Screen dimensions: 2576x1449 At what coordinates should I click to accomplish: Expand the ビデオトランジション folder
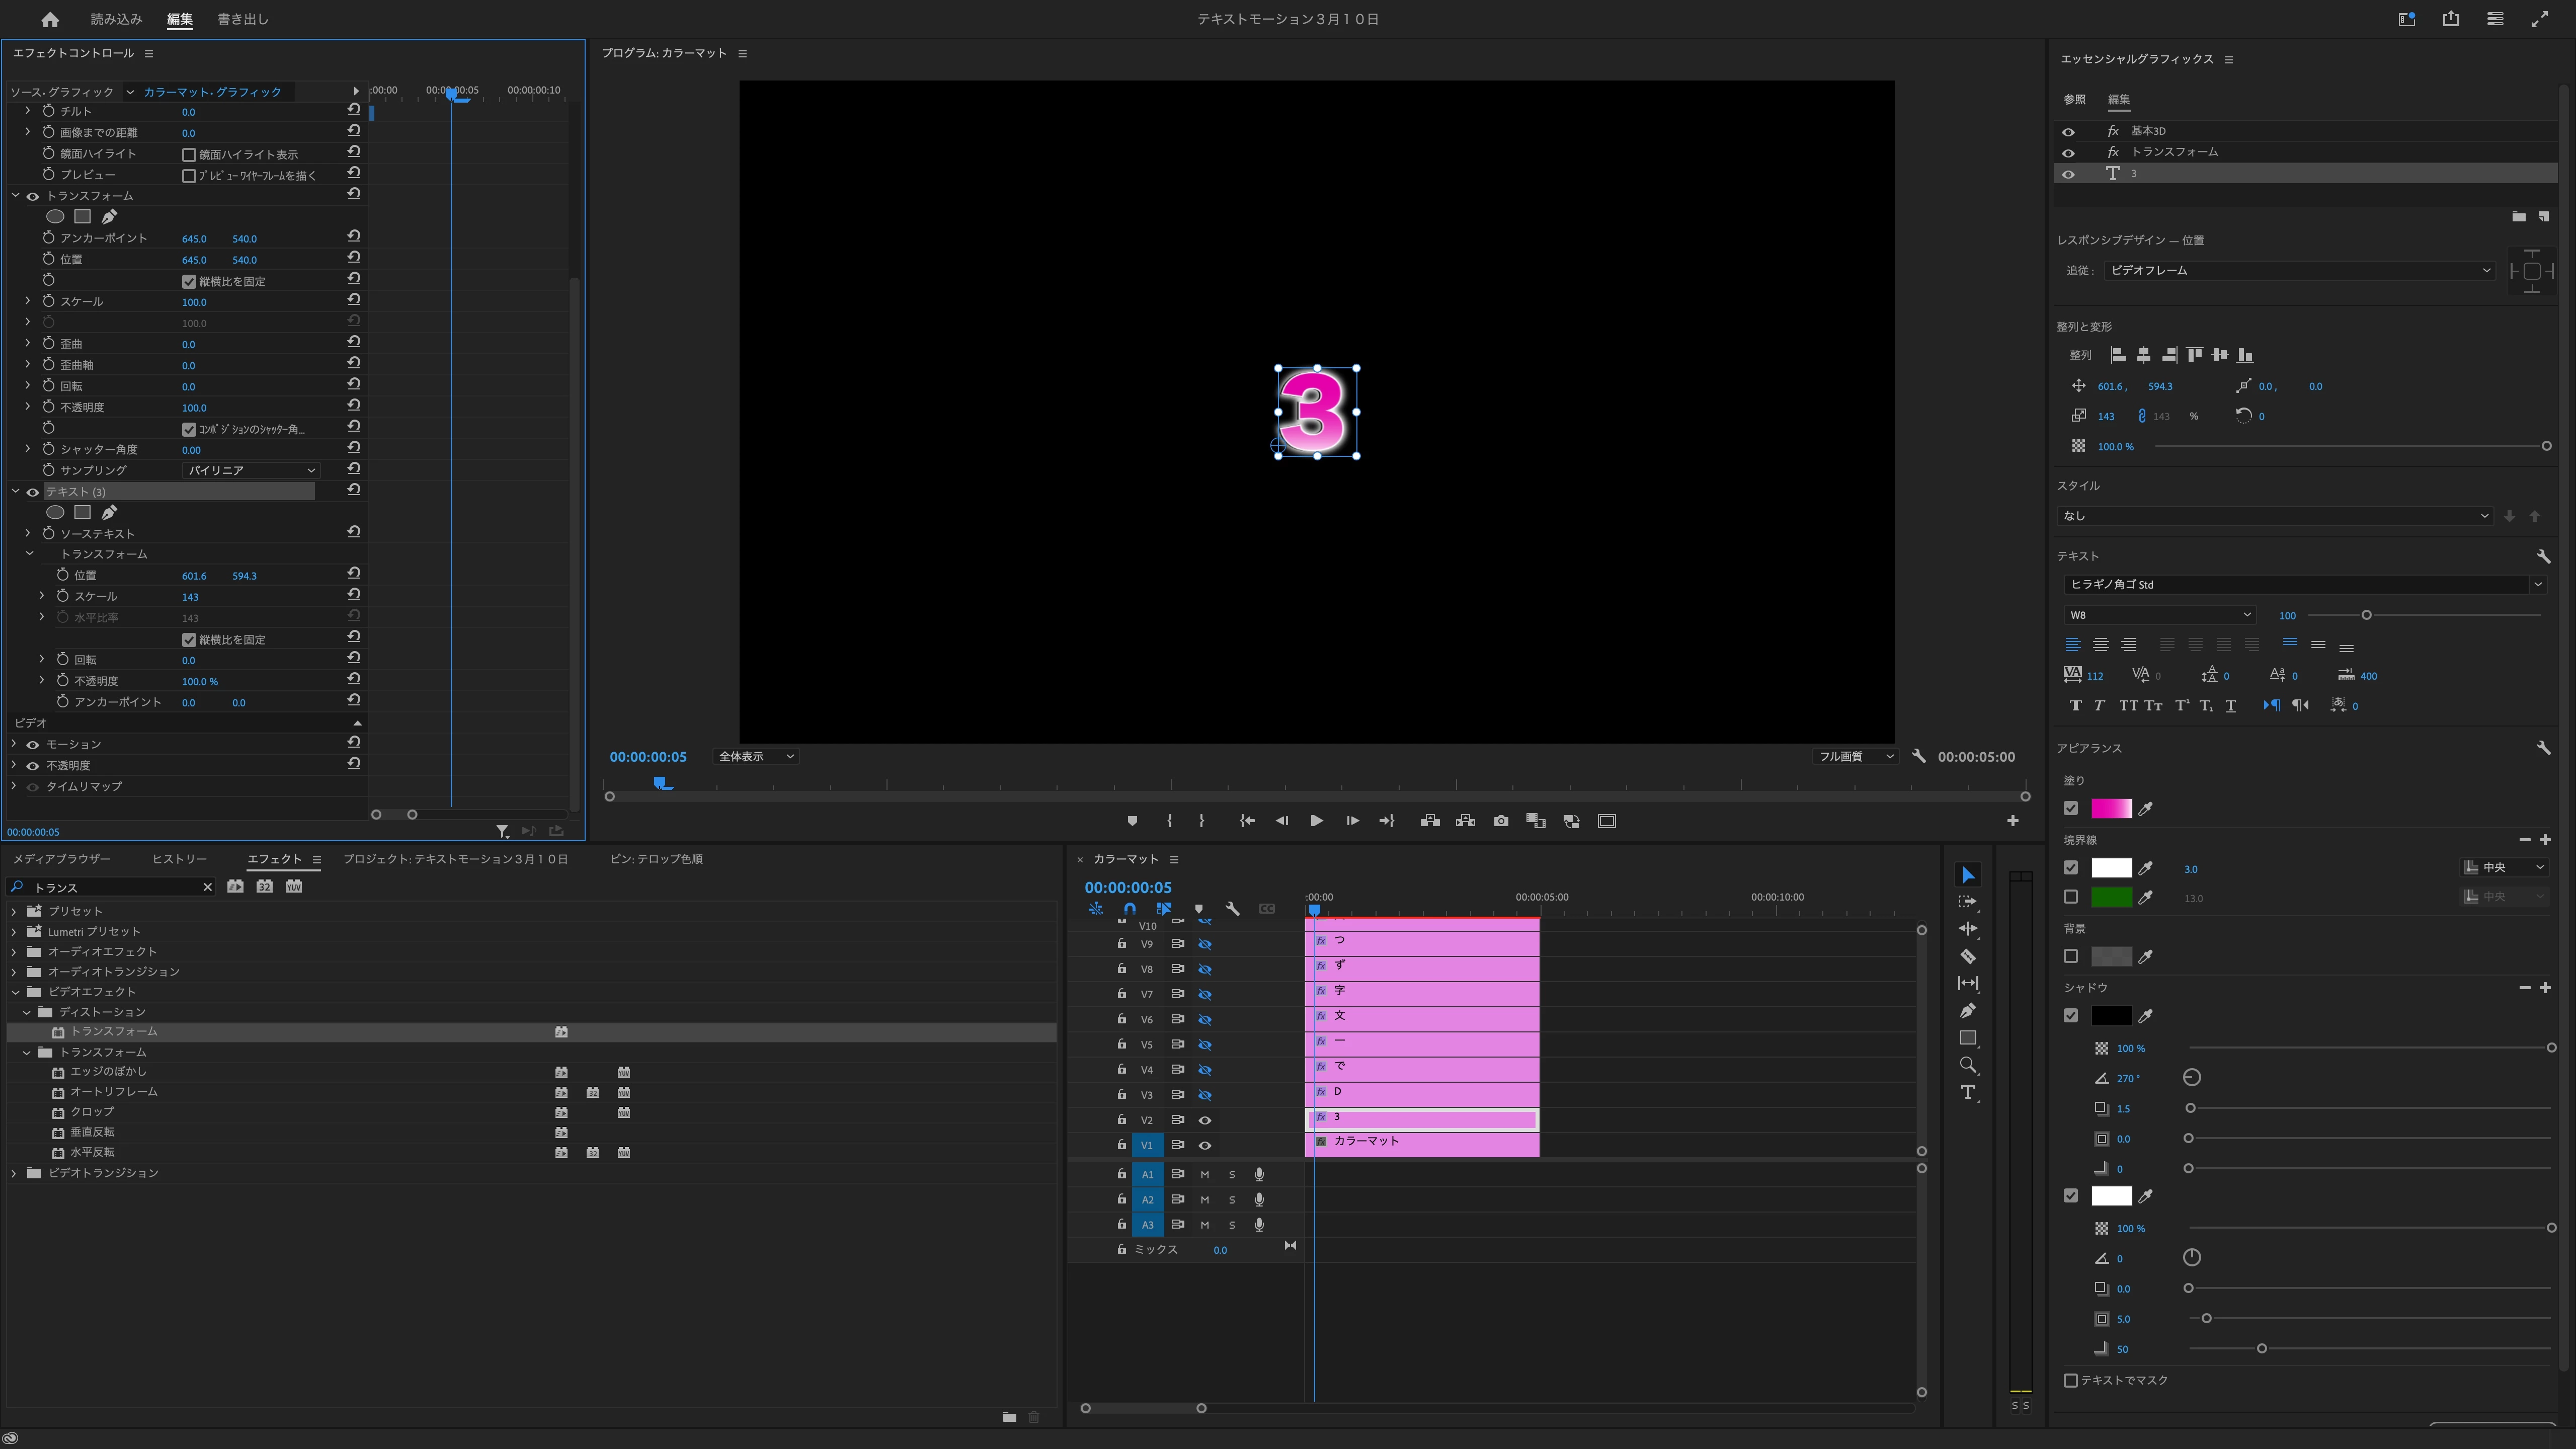(x=14, y=1173)
